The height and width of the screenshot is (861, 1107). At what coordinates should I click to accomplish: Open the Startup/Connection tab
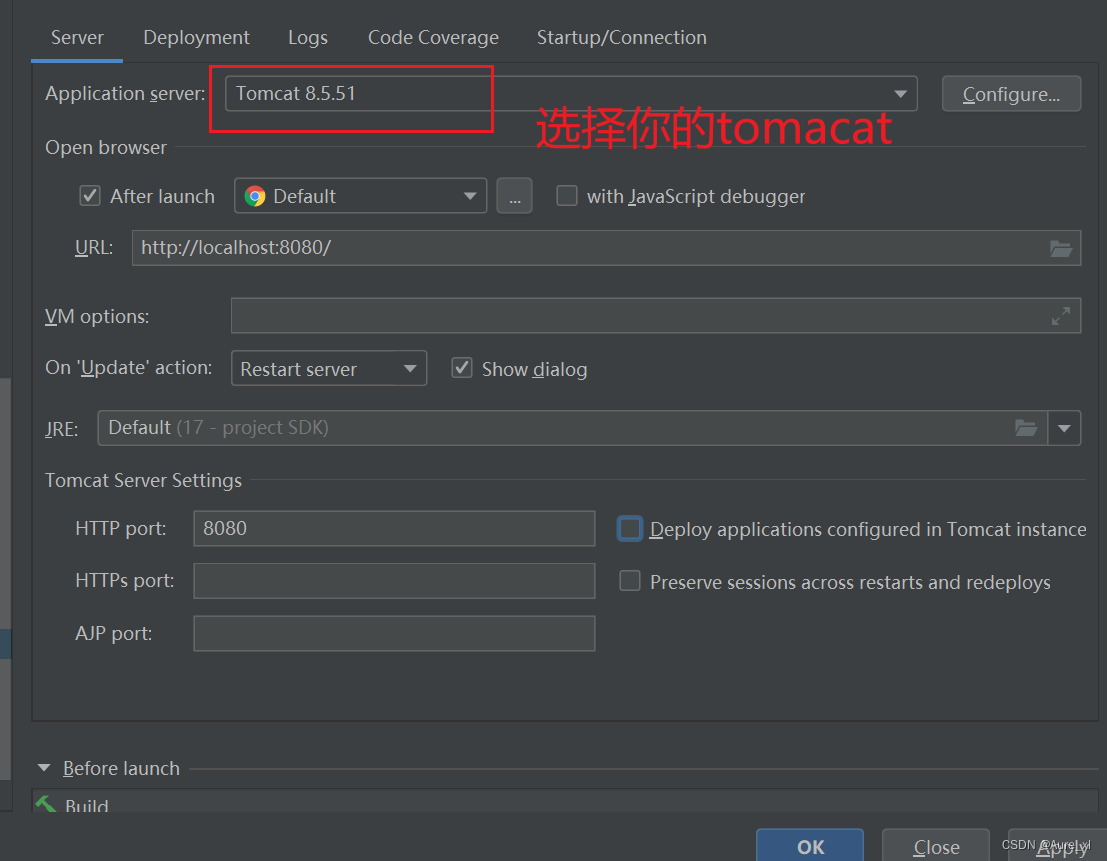coord(621,37)
